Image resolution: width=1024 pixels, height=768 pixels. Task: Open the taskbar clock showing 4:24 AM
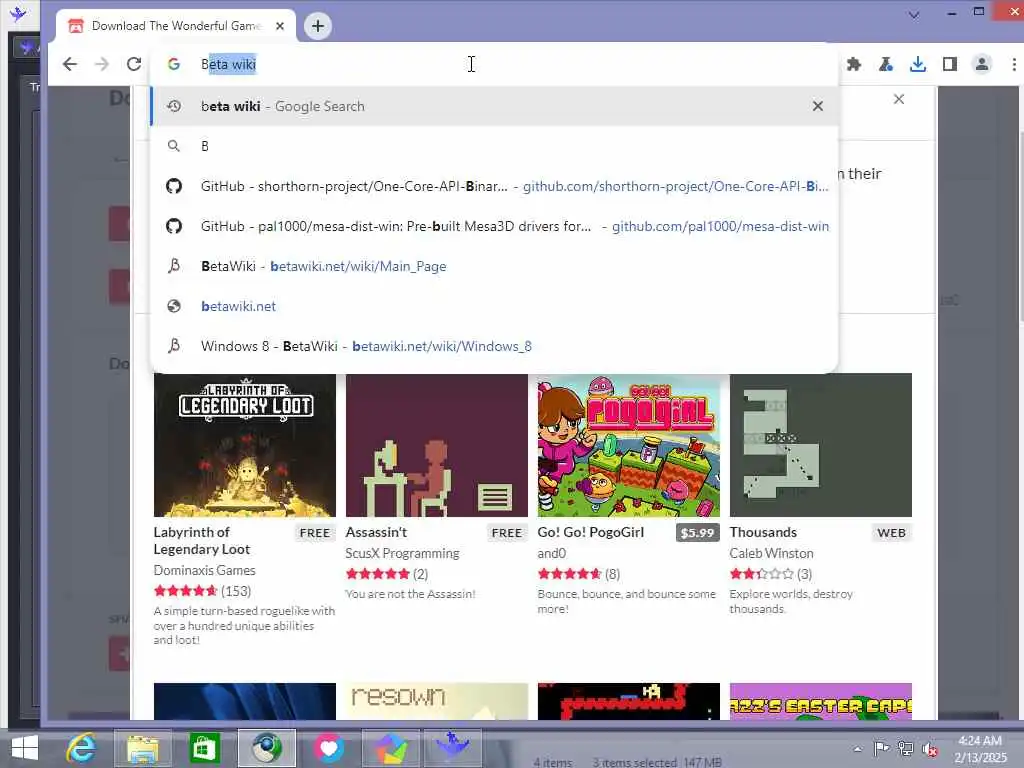coord(980,749)
